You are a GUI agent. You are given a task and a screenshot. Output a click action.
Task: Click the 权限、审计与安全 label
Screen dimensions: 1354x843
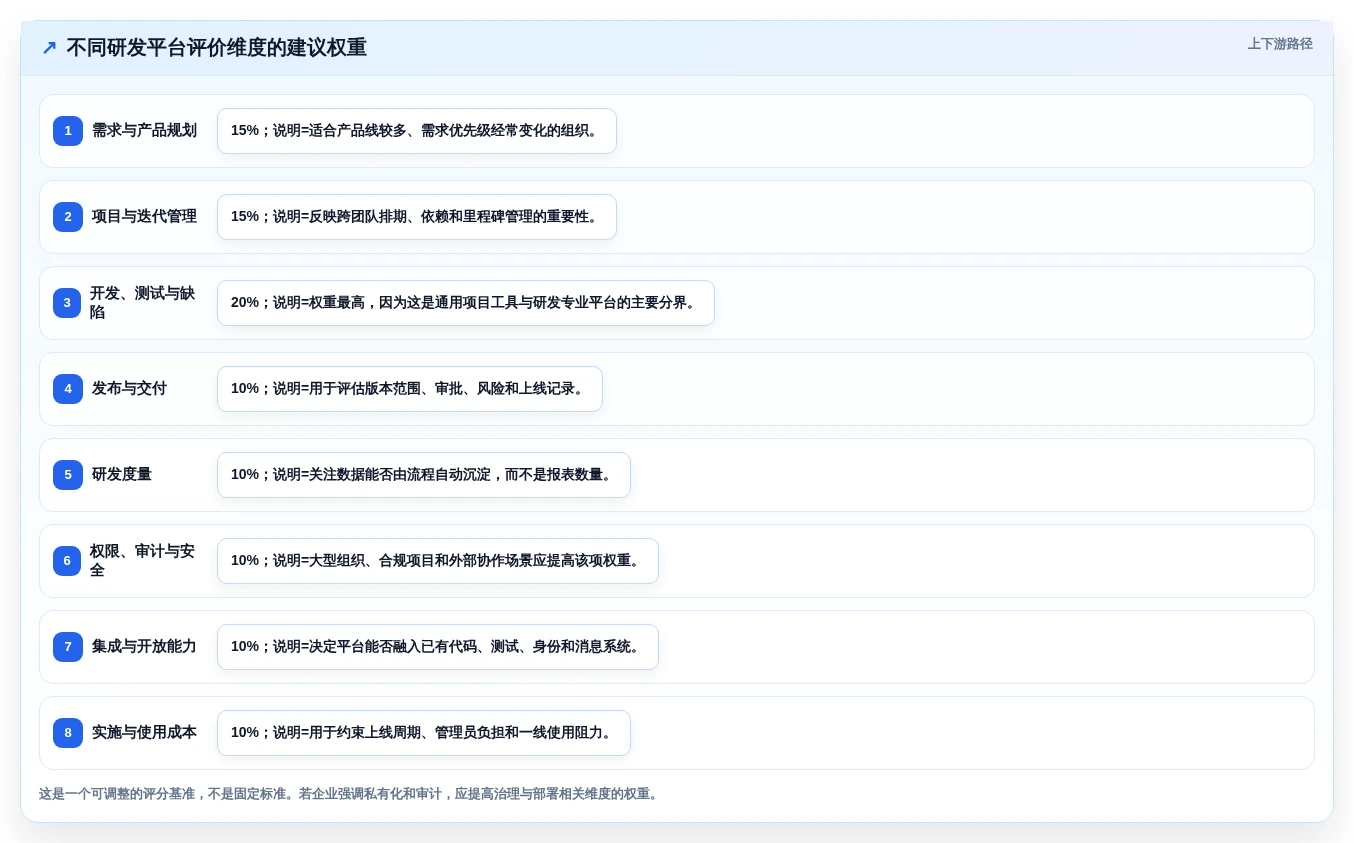click(x=142, y=561)
